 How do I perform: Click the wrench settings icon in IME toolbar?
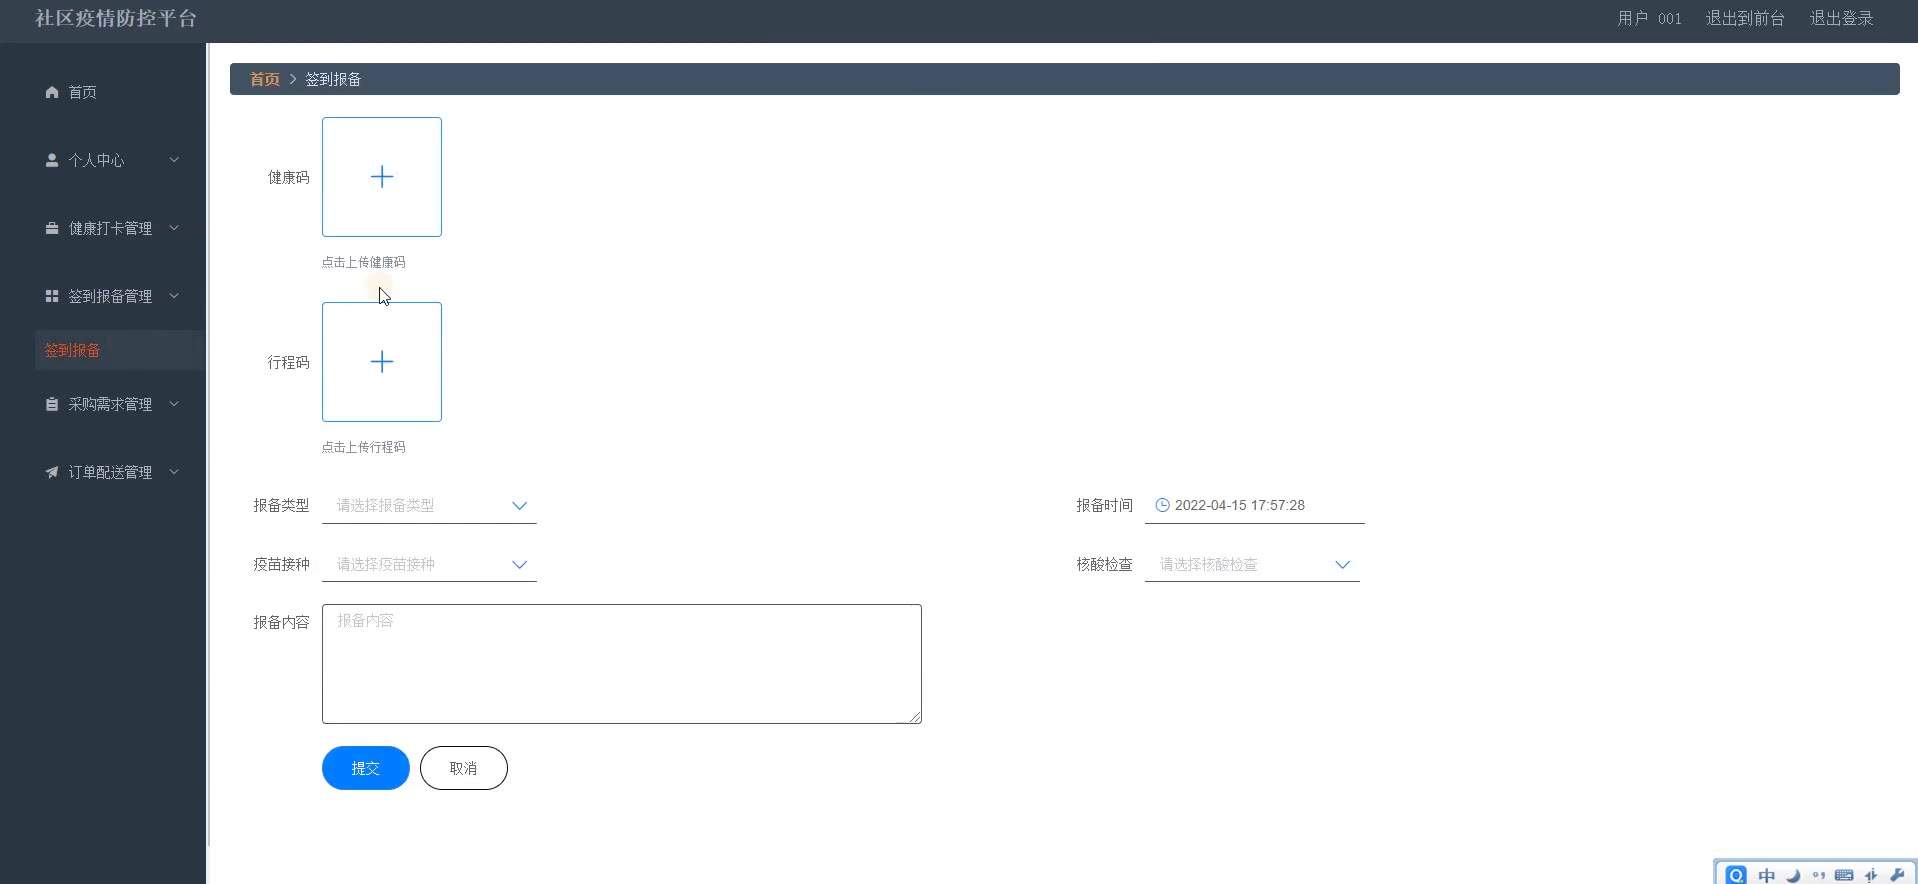coord(1897,875)
